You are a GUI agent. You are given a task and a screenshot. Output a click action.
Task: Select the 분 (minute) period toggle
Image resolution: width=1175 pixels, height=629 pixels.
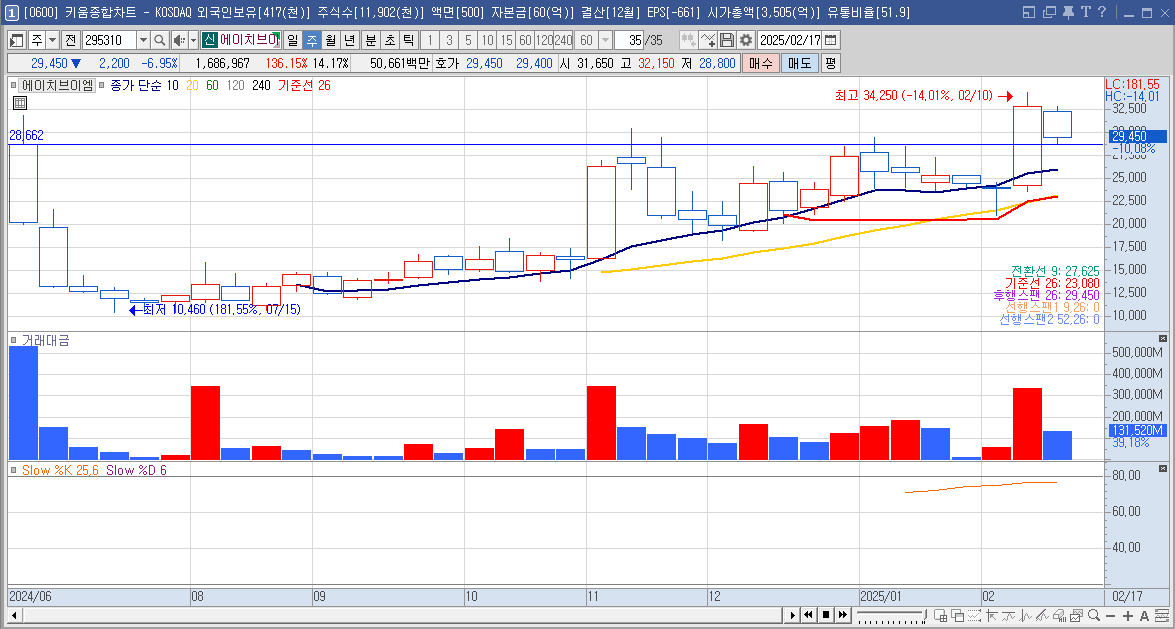tap(370, 40)
